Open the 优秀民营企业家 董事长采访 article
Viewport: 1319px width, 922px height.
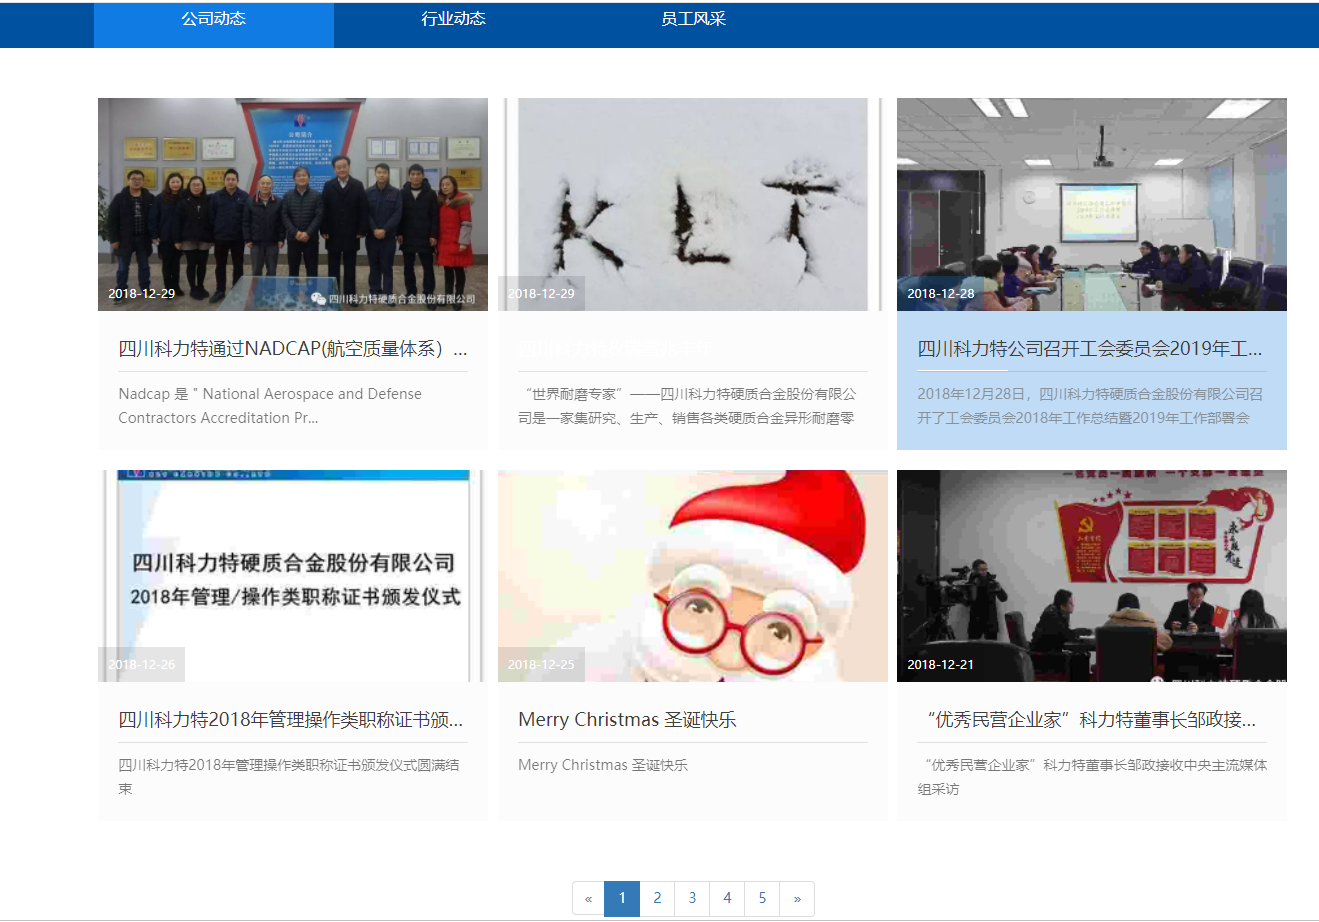pos(1090,719)
